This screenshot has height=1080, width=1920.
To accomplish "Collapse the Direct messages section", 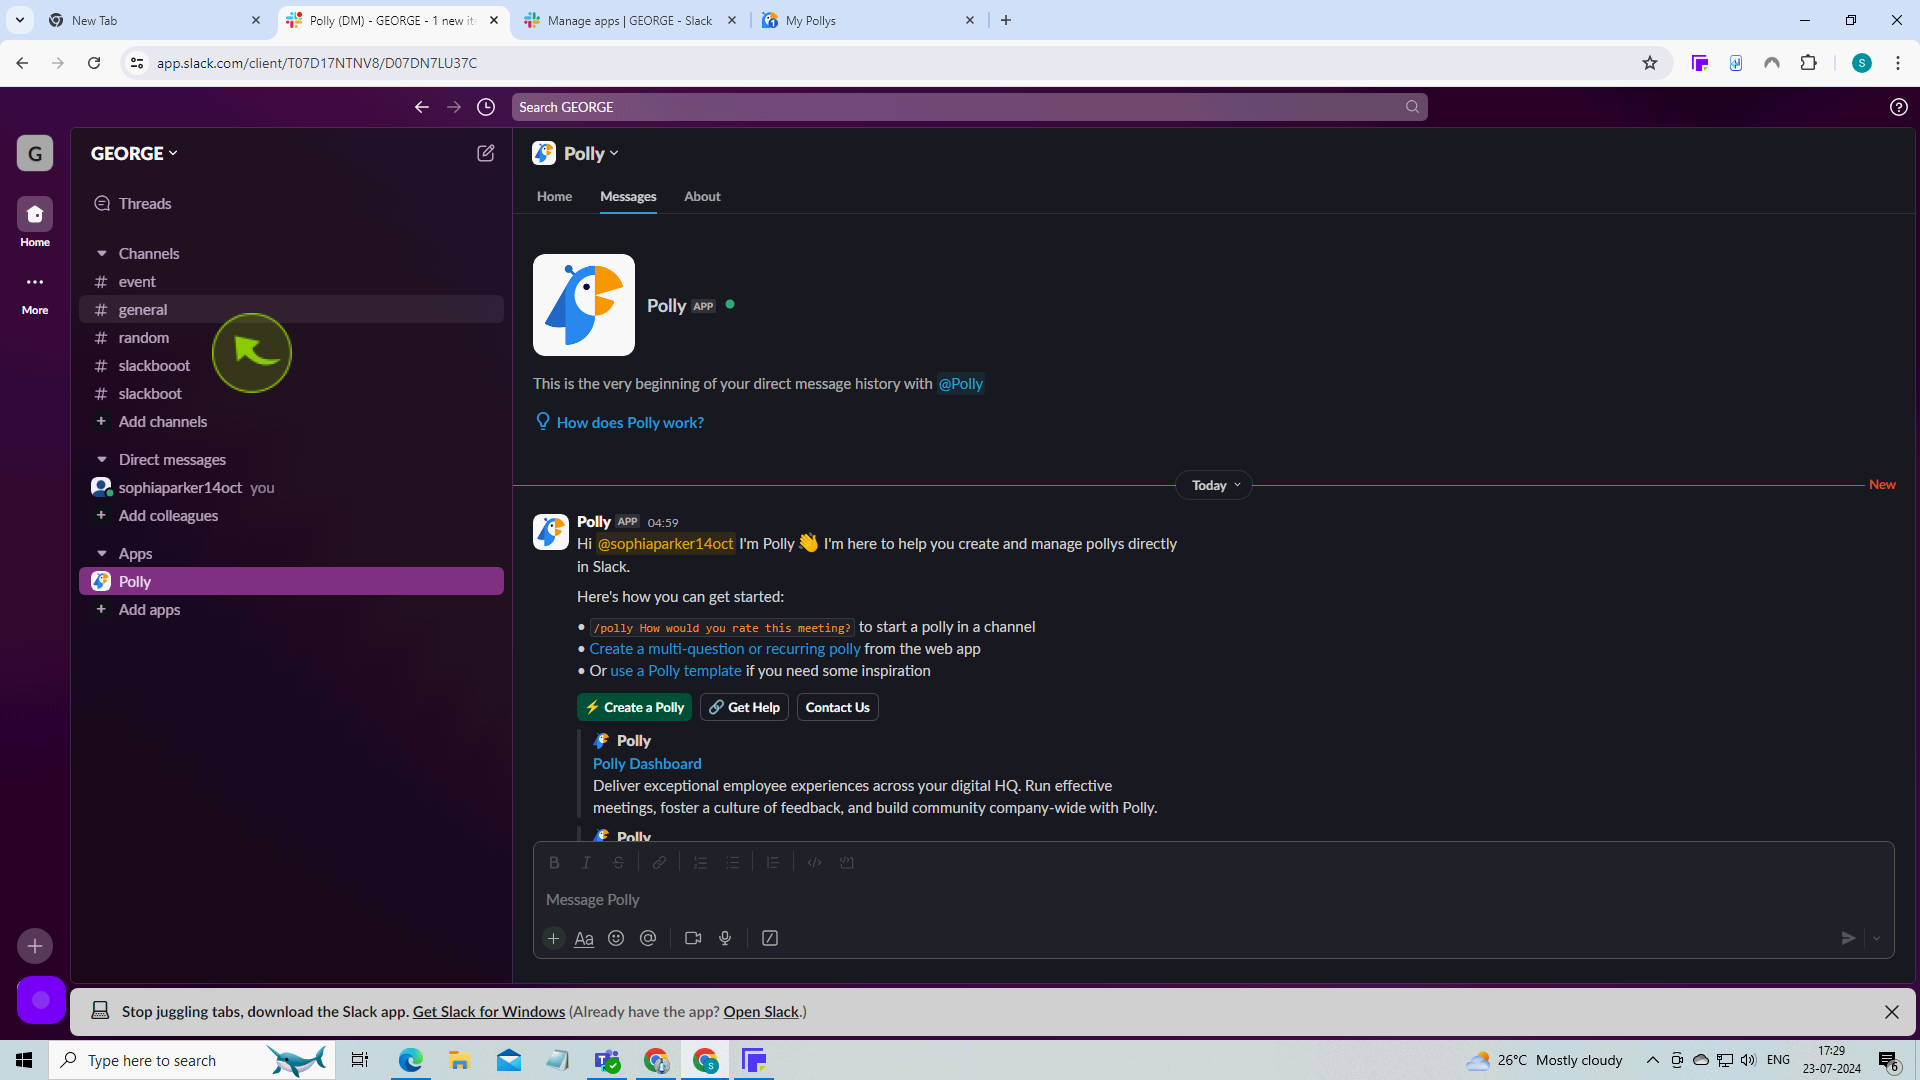I will (102, 459).
